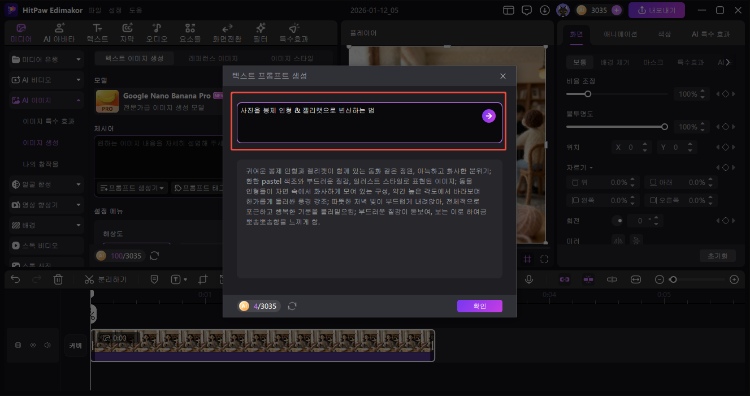The width and height of the screenshot is (750, 396).
Task: Toggle track visibility eye on video track
Action: point(18,345)
